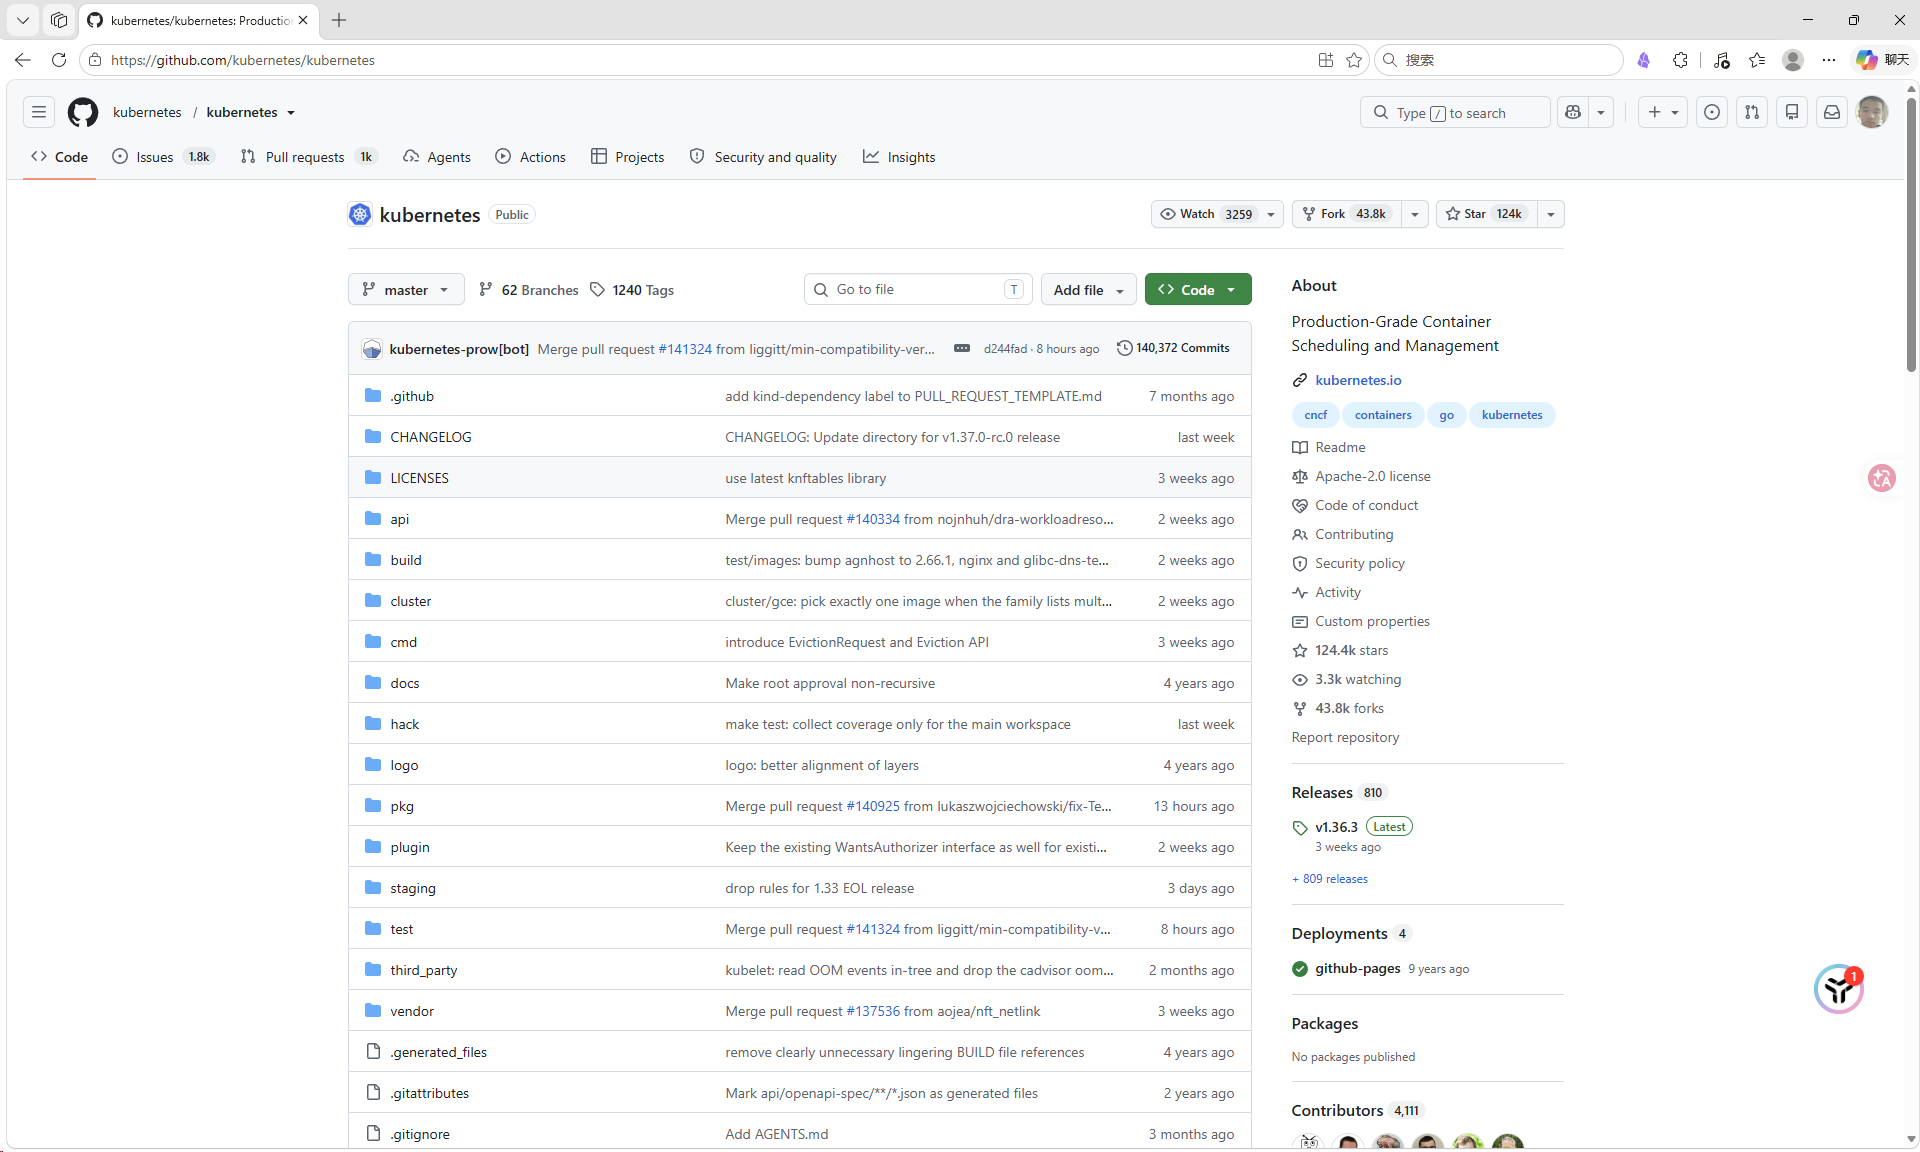This screenshot has height=1152, width=1920.
Task: Open the notifications inbox icon
Action: pos(1832,112)
